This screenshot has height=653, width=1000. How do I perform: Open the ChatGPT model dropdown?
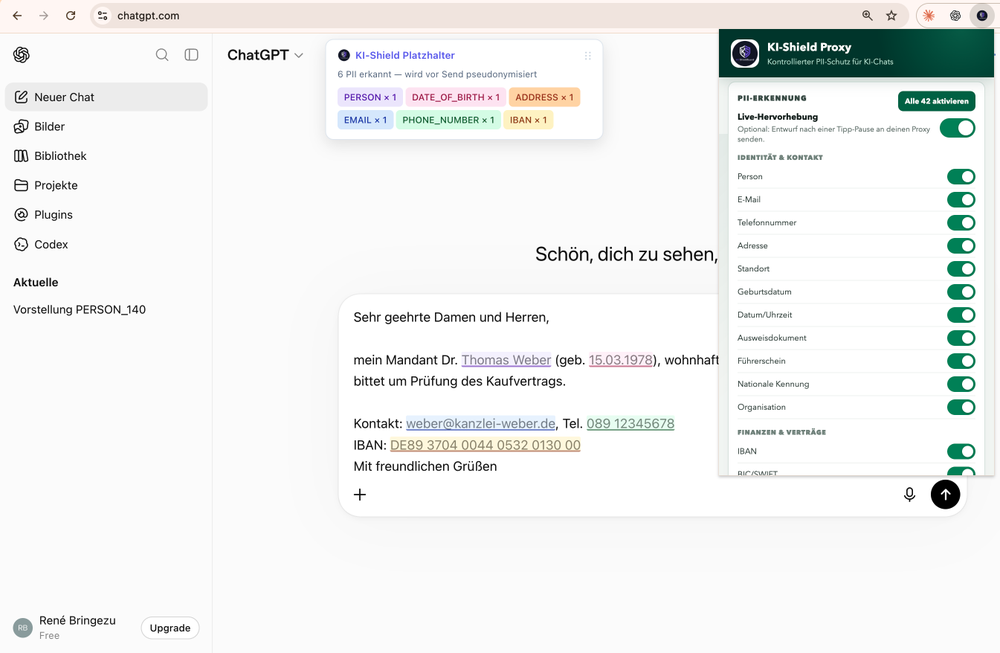coord(265,55)
